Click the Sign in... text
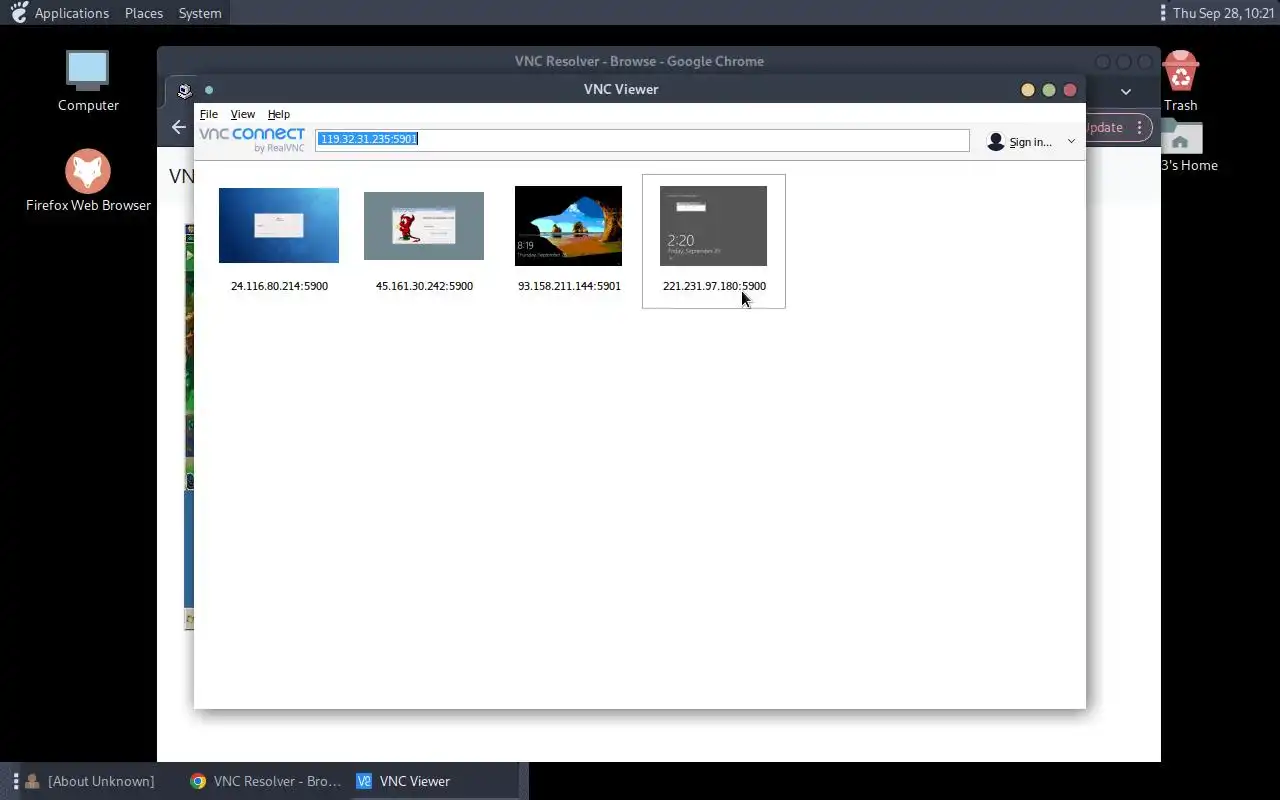This screenshot has width=1280, height=800. click(1030, 142)
